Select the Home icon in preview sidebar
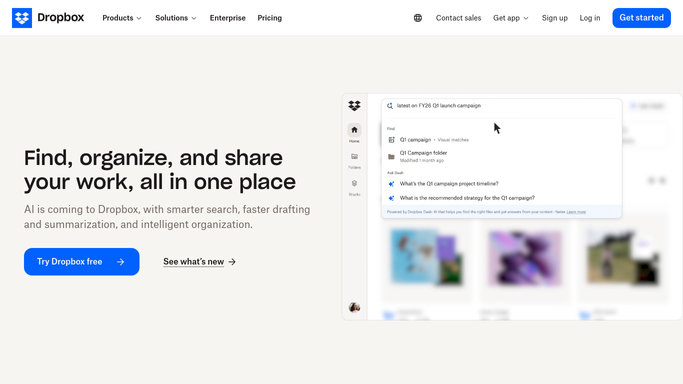Screen dimensions: 683x384 pyautogui.click(x=354, y=130)
